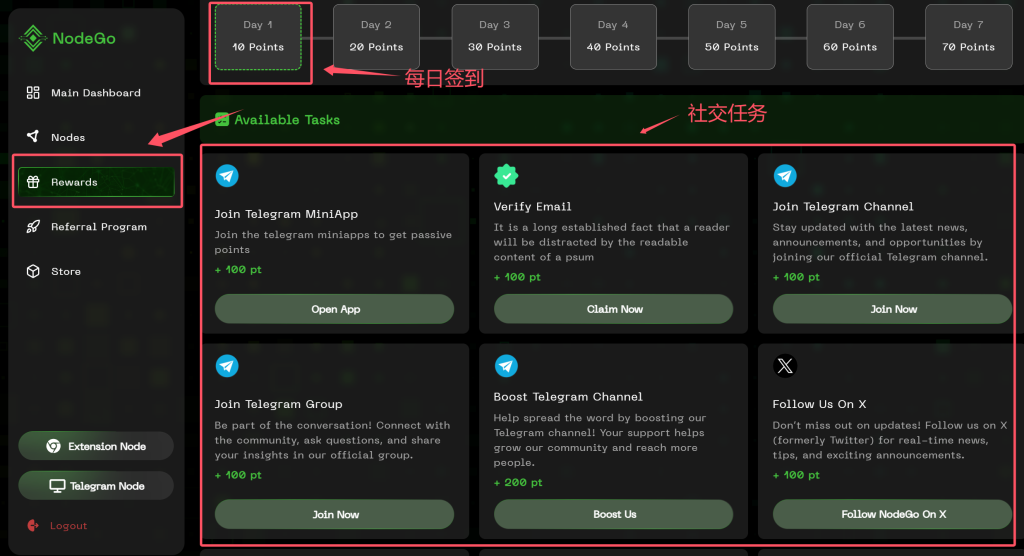Click the Verify Email title

point(532,206)
